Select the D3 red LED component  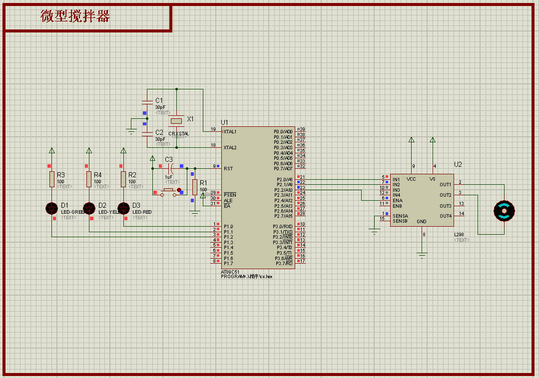(123, 208)
